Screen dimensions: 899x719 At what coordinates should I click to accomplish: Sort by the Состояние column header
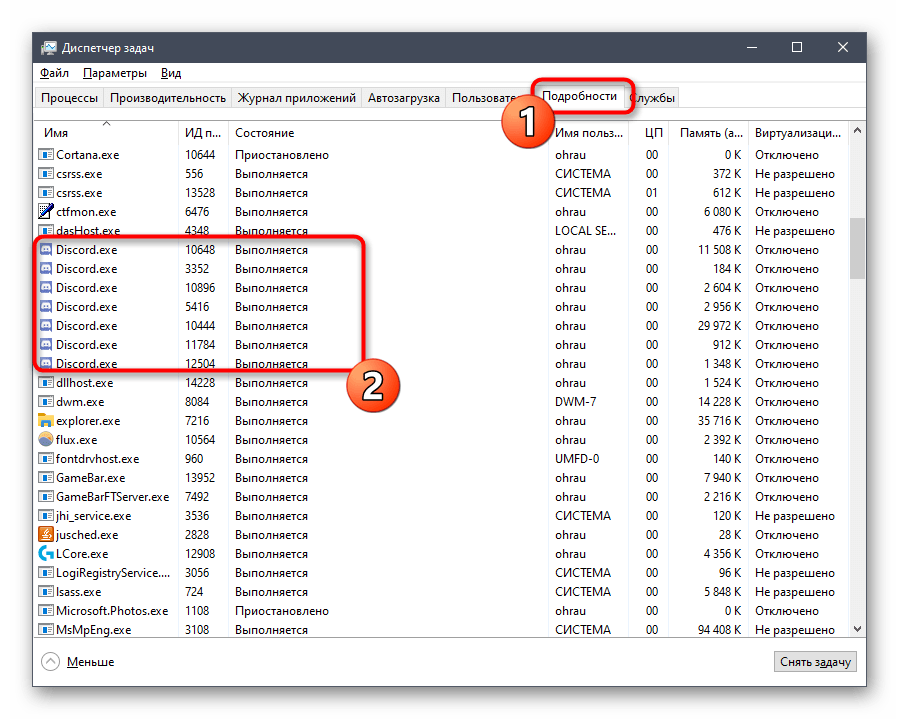(264, 133)
